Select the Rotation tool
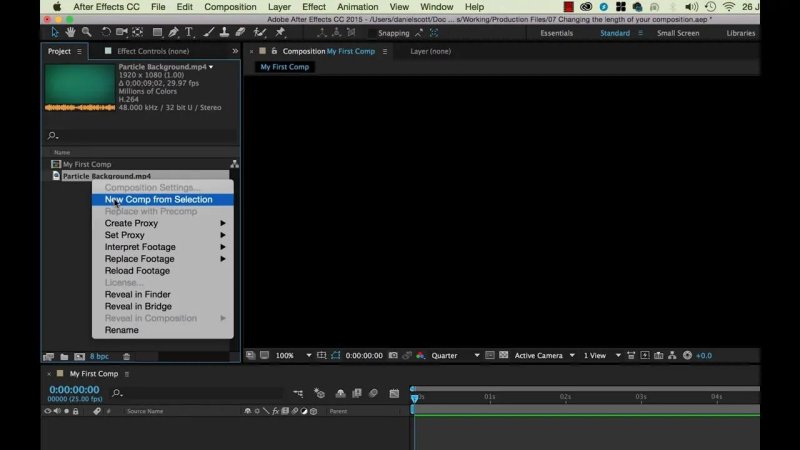800x450 pixels. [106, 32]
